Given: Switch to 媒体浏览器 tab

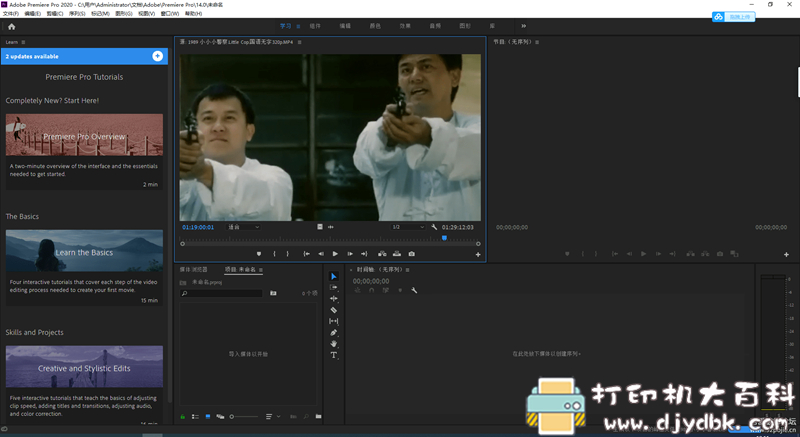Looking at the screenshot, I should tap(193, 270).
